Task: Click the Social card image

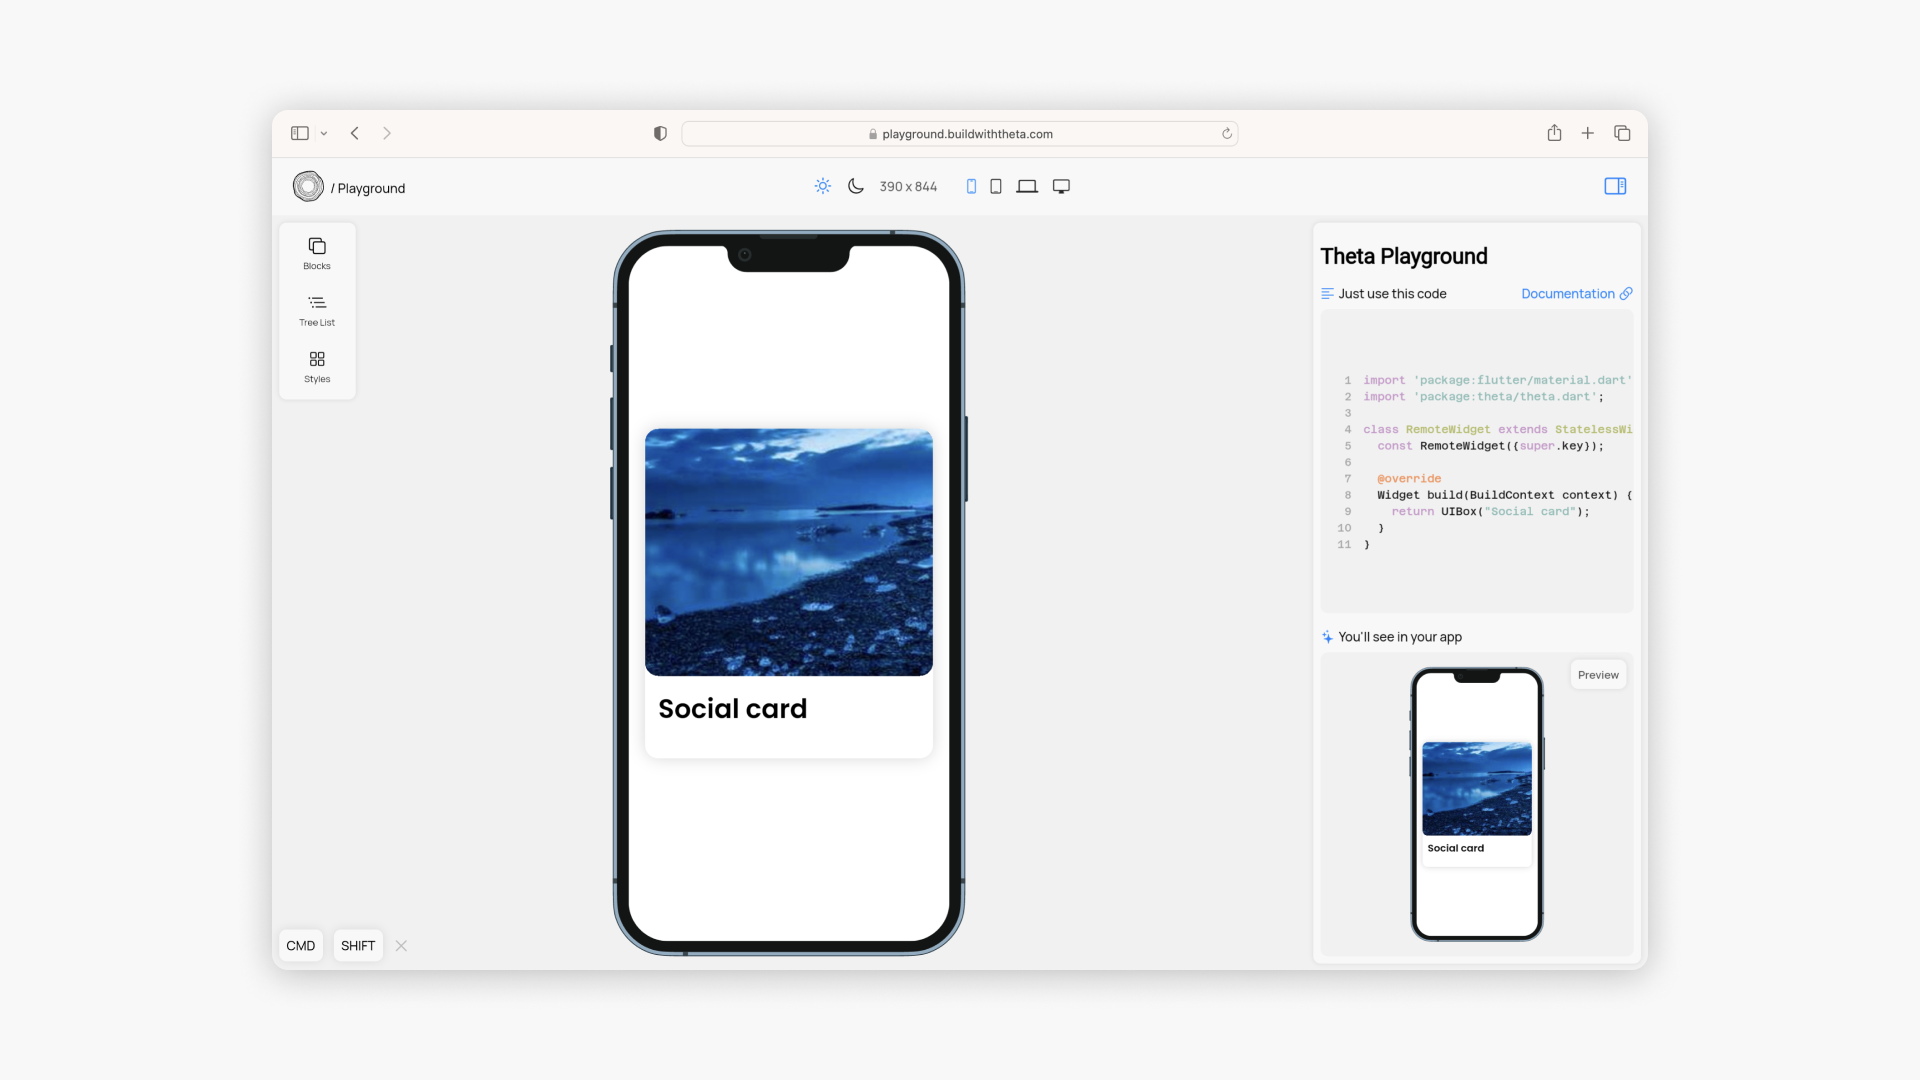Action: (x=789, y=552)
